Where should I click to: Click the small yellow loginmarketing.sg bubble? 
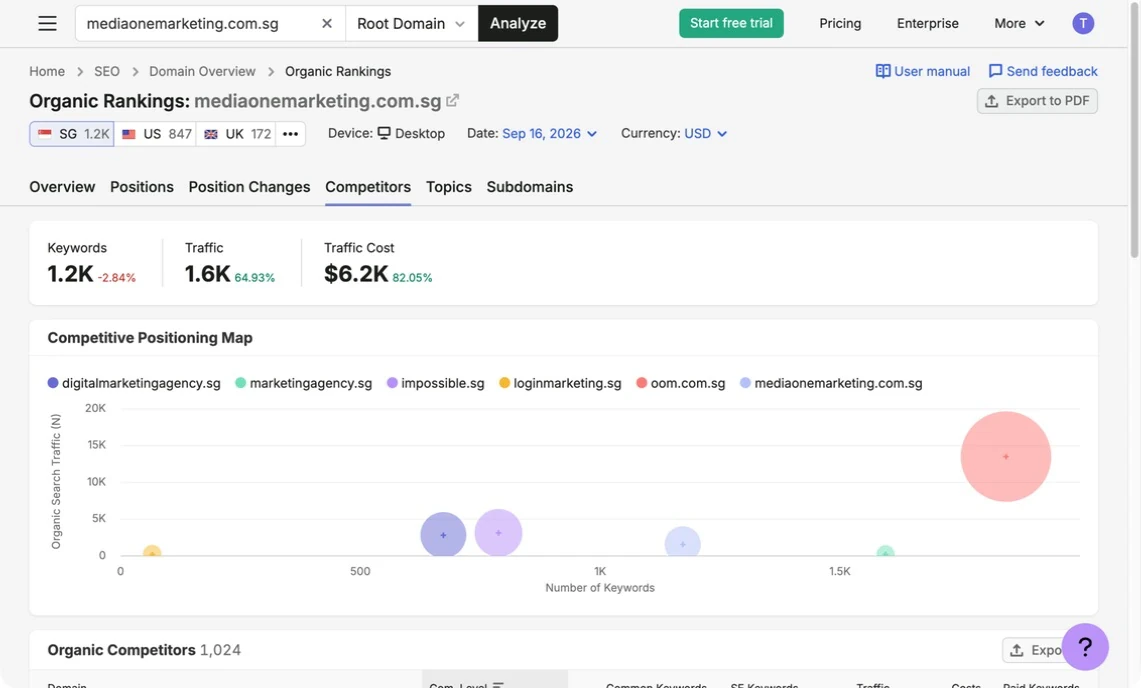click(151, 552)
